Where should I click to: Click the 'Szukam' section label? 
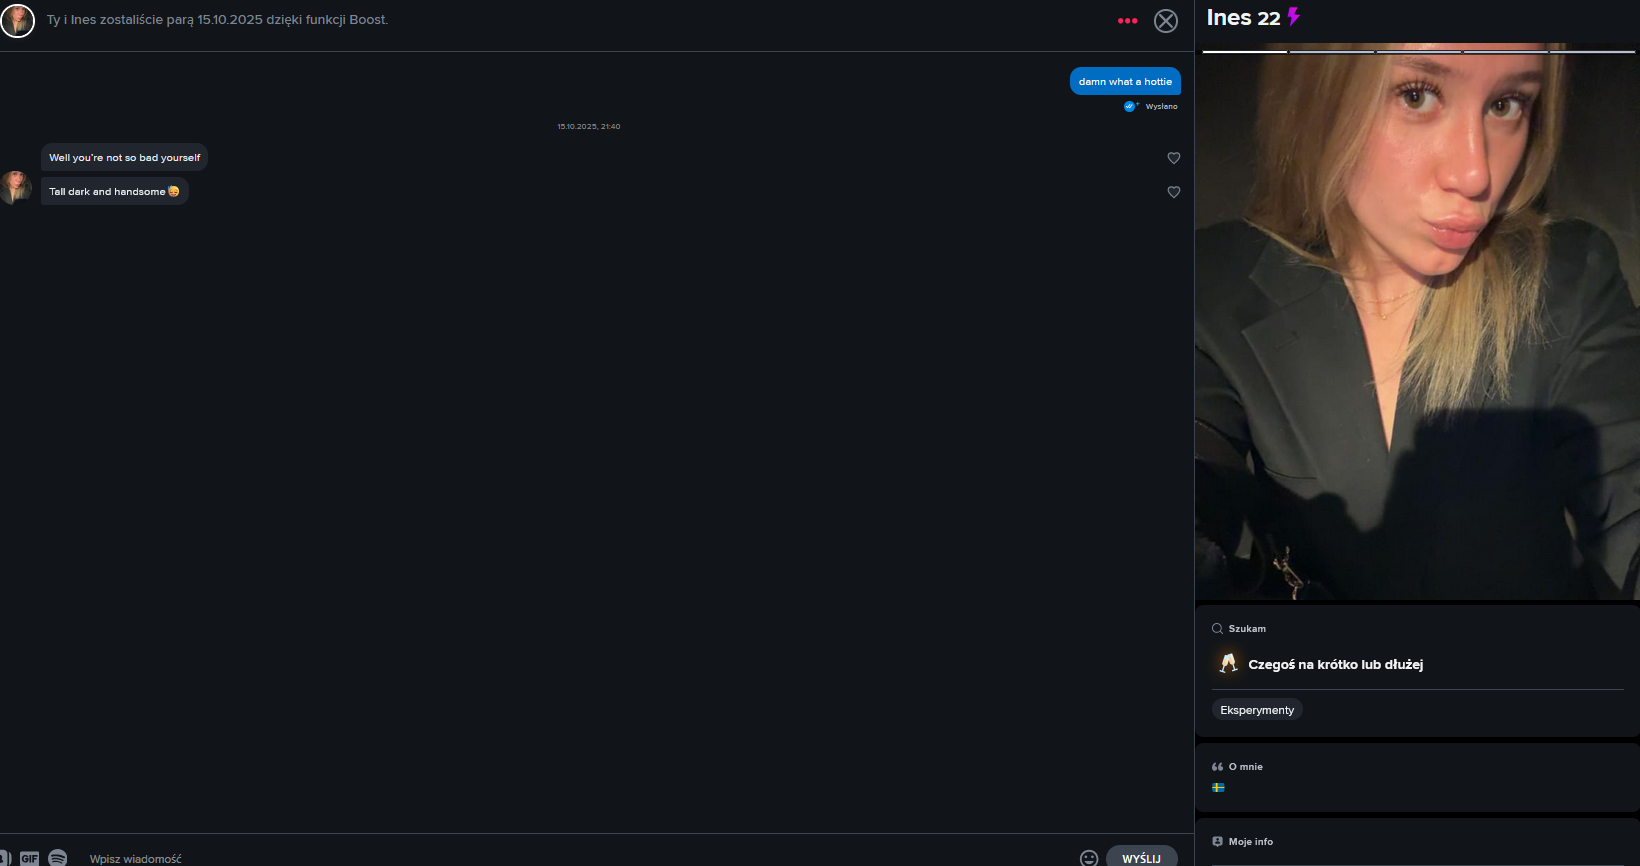click(1247, 629)
